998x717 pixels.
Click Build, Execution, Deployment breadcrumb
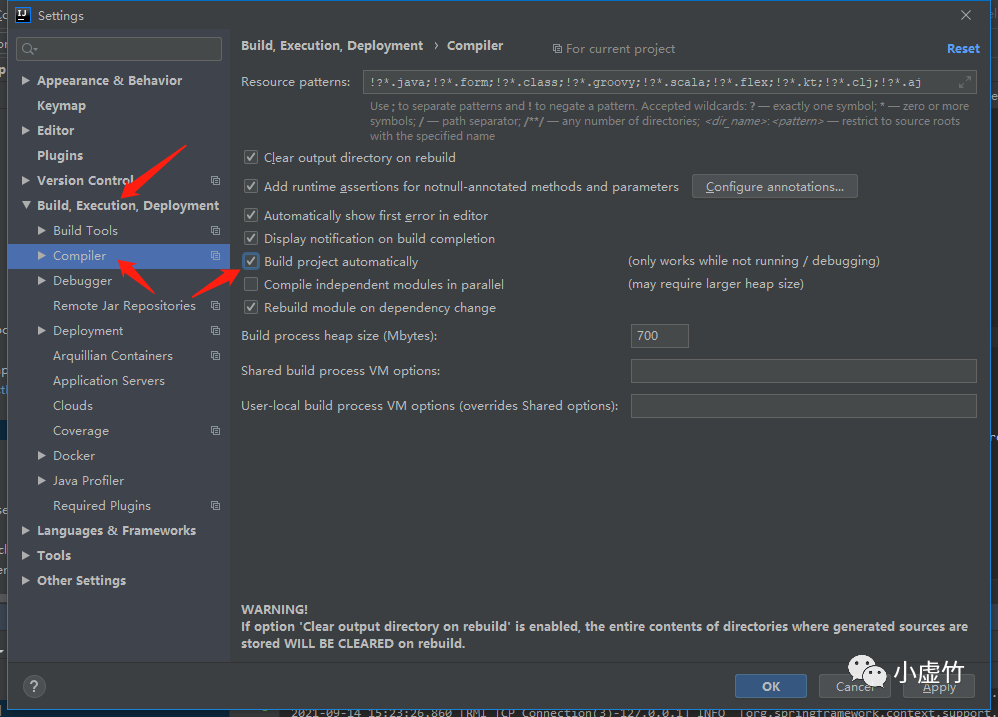332,46
